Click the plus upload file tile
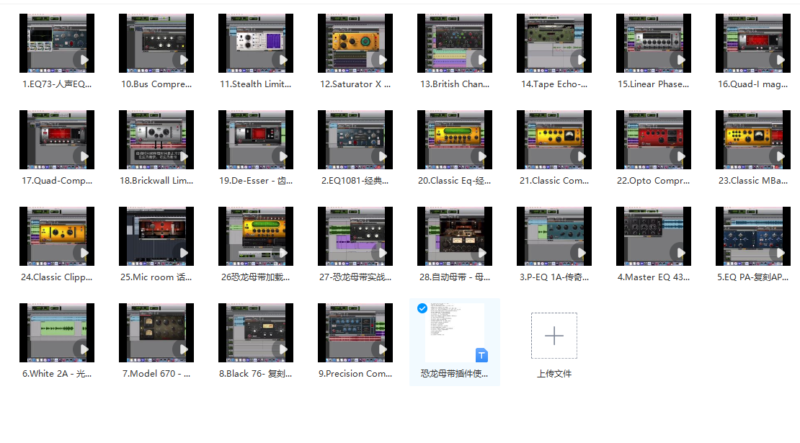The image size is (800, 443). point(554,335)
